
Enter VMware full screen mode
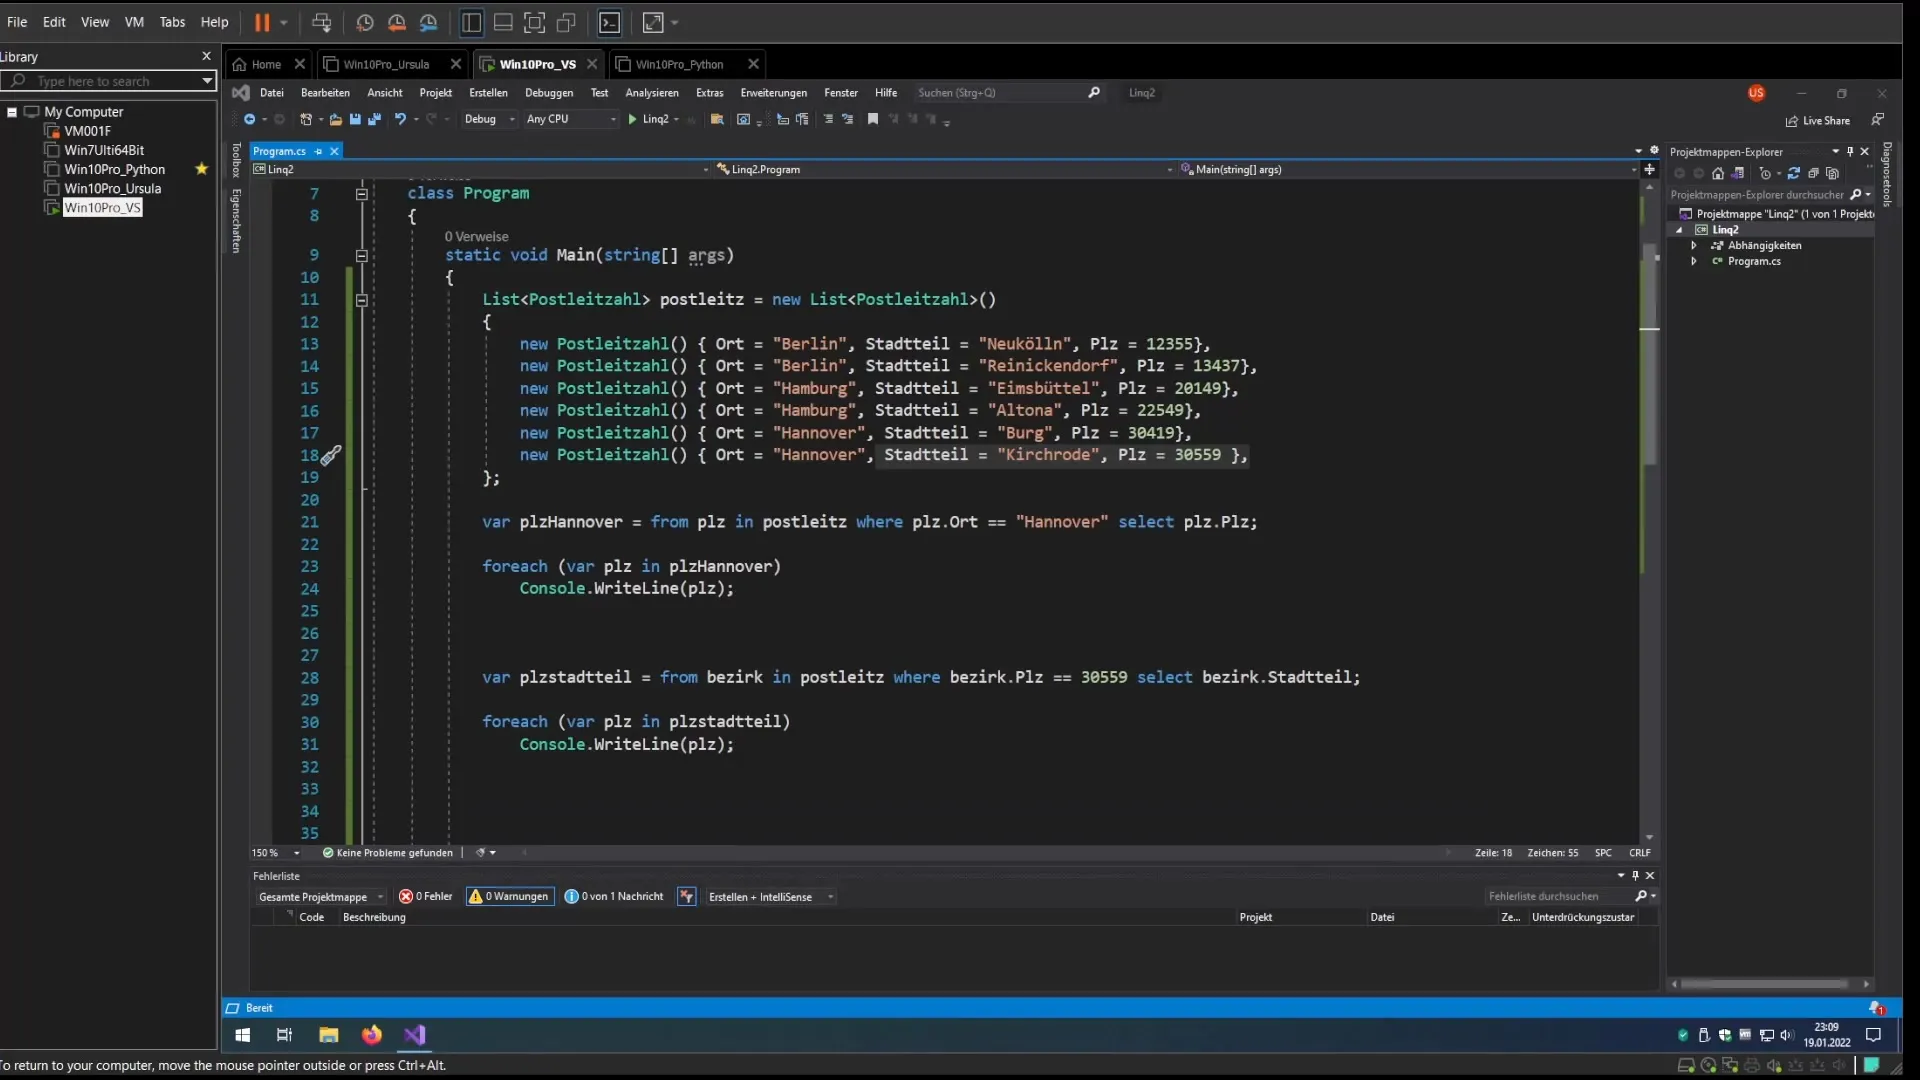coord(535,22)
